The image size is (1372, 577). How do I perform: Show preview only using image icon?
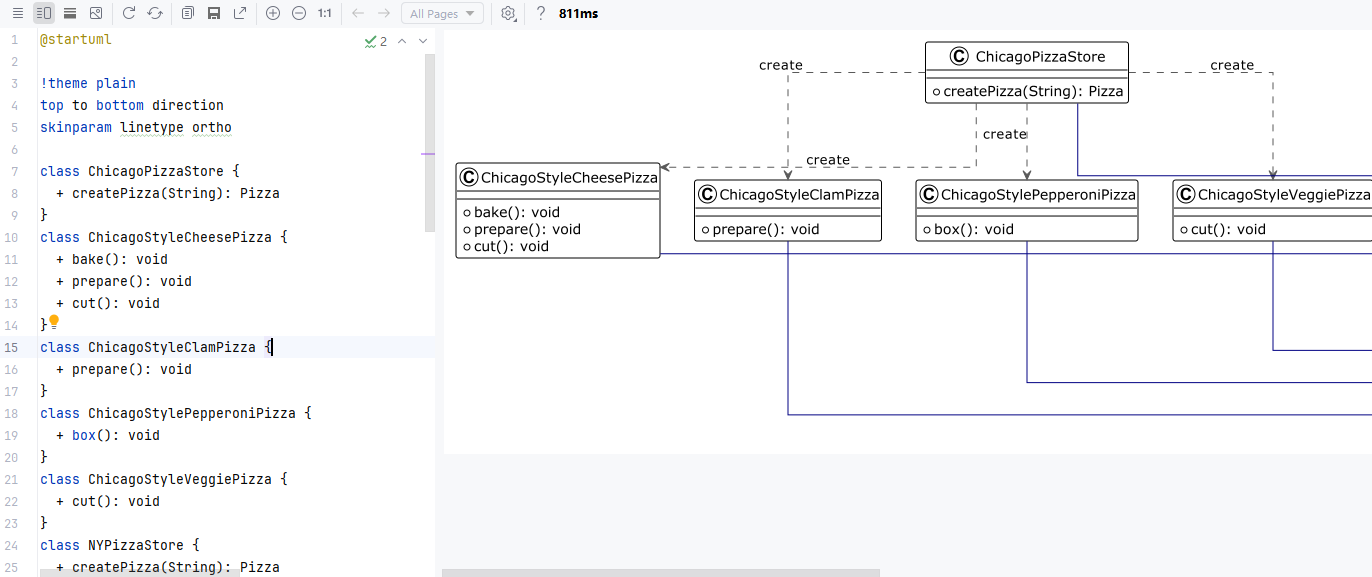coord(96,13)
